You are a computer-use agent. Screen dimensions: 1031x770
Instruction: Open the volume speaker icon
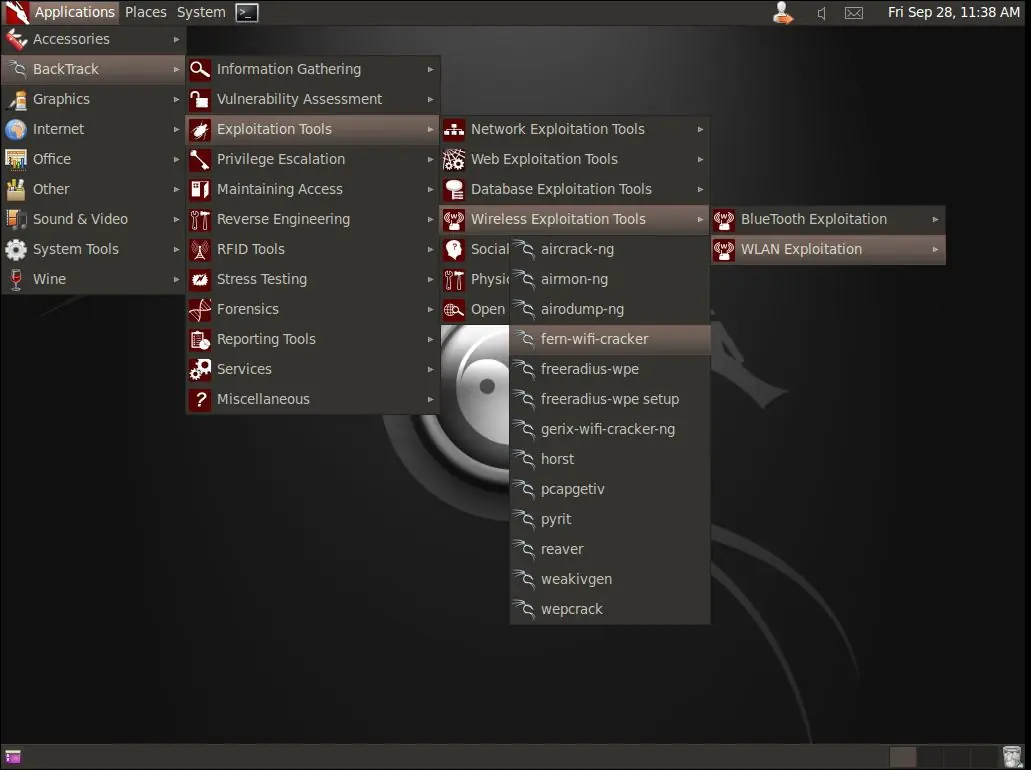821,13
